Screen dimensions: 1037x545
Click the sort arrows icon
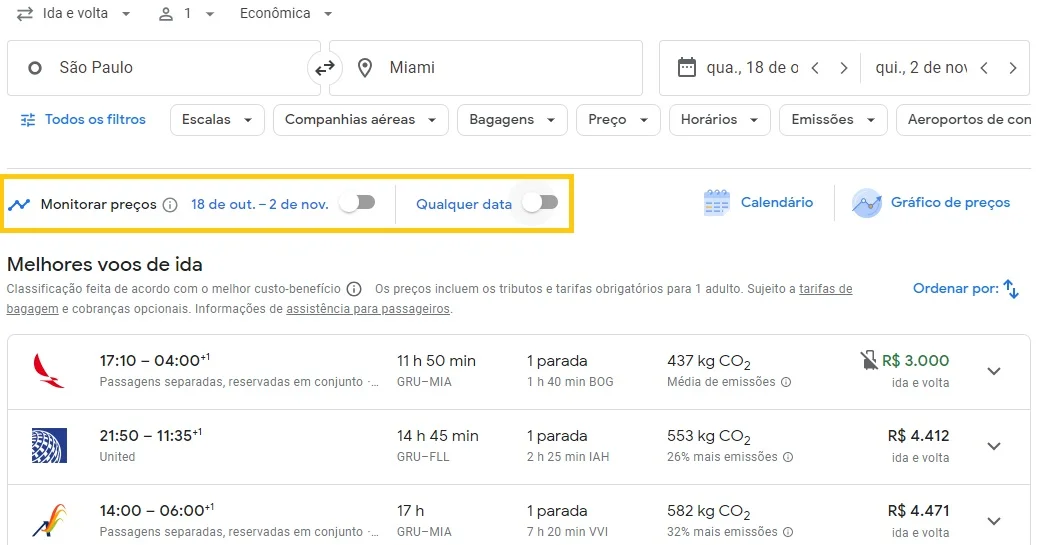click(x=1011, y=289)
